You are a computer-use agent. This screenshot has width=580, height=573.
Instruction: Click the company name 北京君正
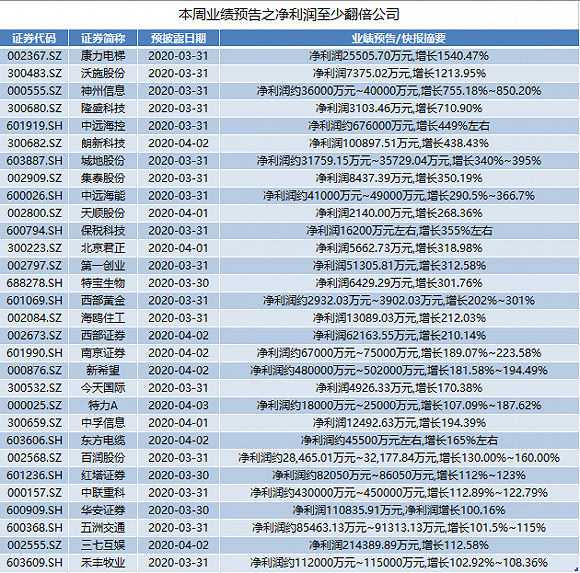tap(103, 248)
